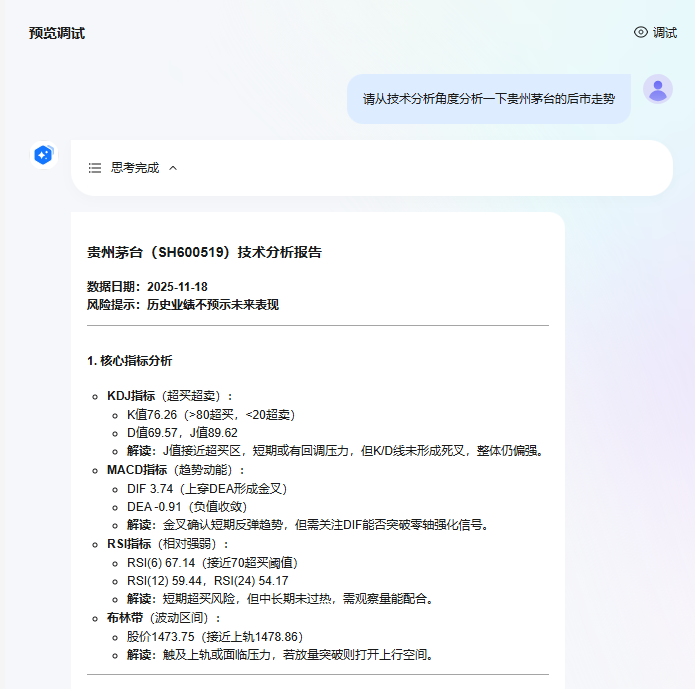Click 触及上轨或面临压力 interpretation line
695x689 pixels.
(x=281, y=655)
